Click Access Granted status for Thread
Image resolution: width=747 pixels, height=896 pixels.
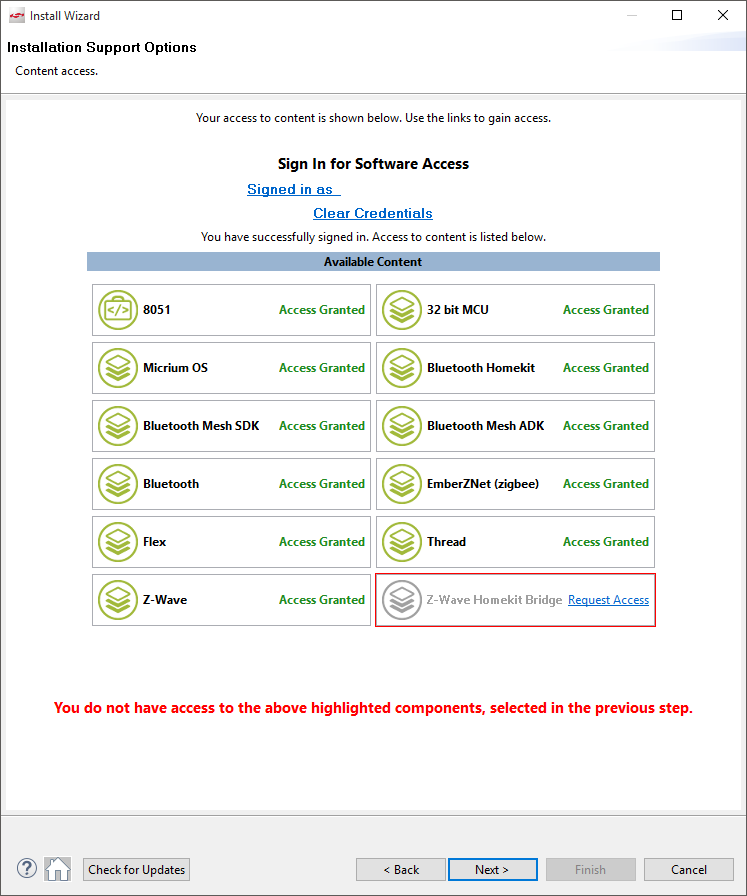point(606,542)
